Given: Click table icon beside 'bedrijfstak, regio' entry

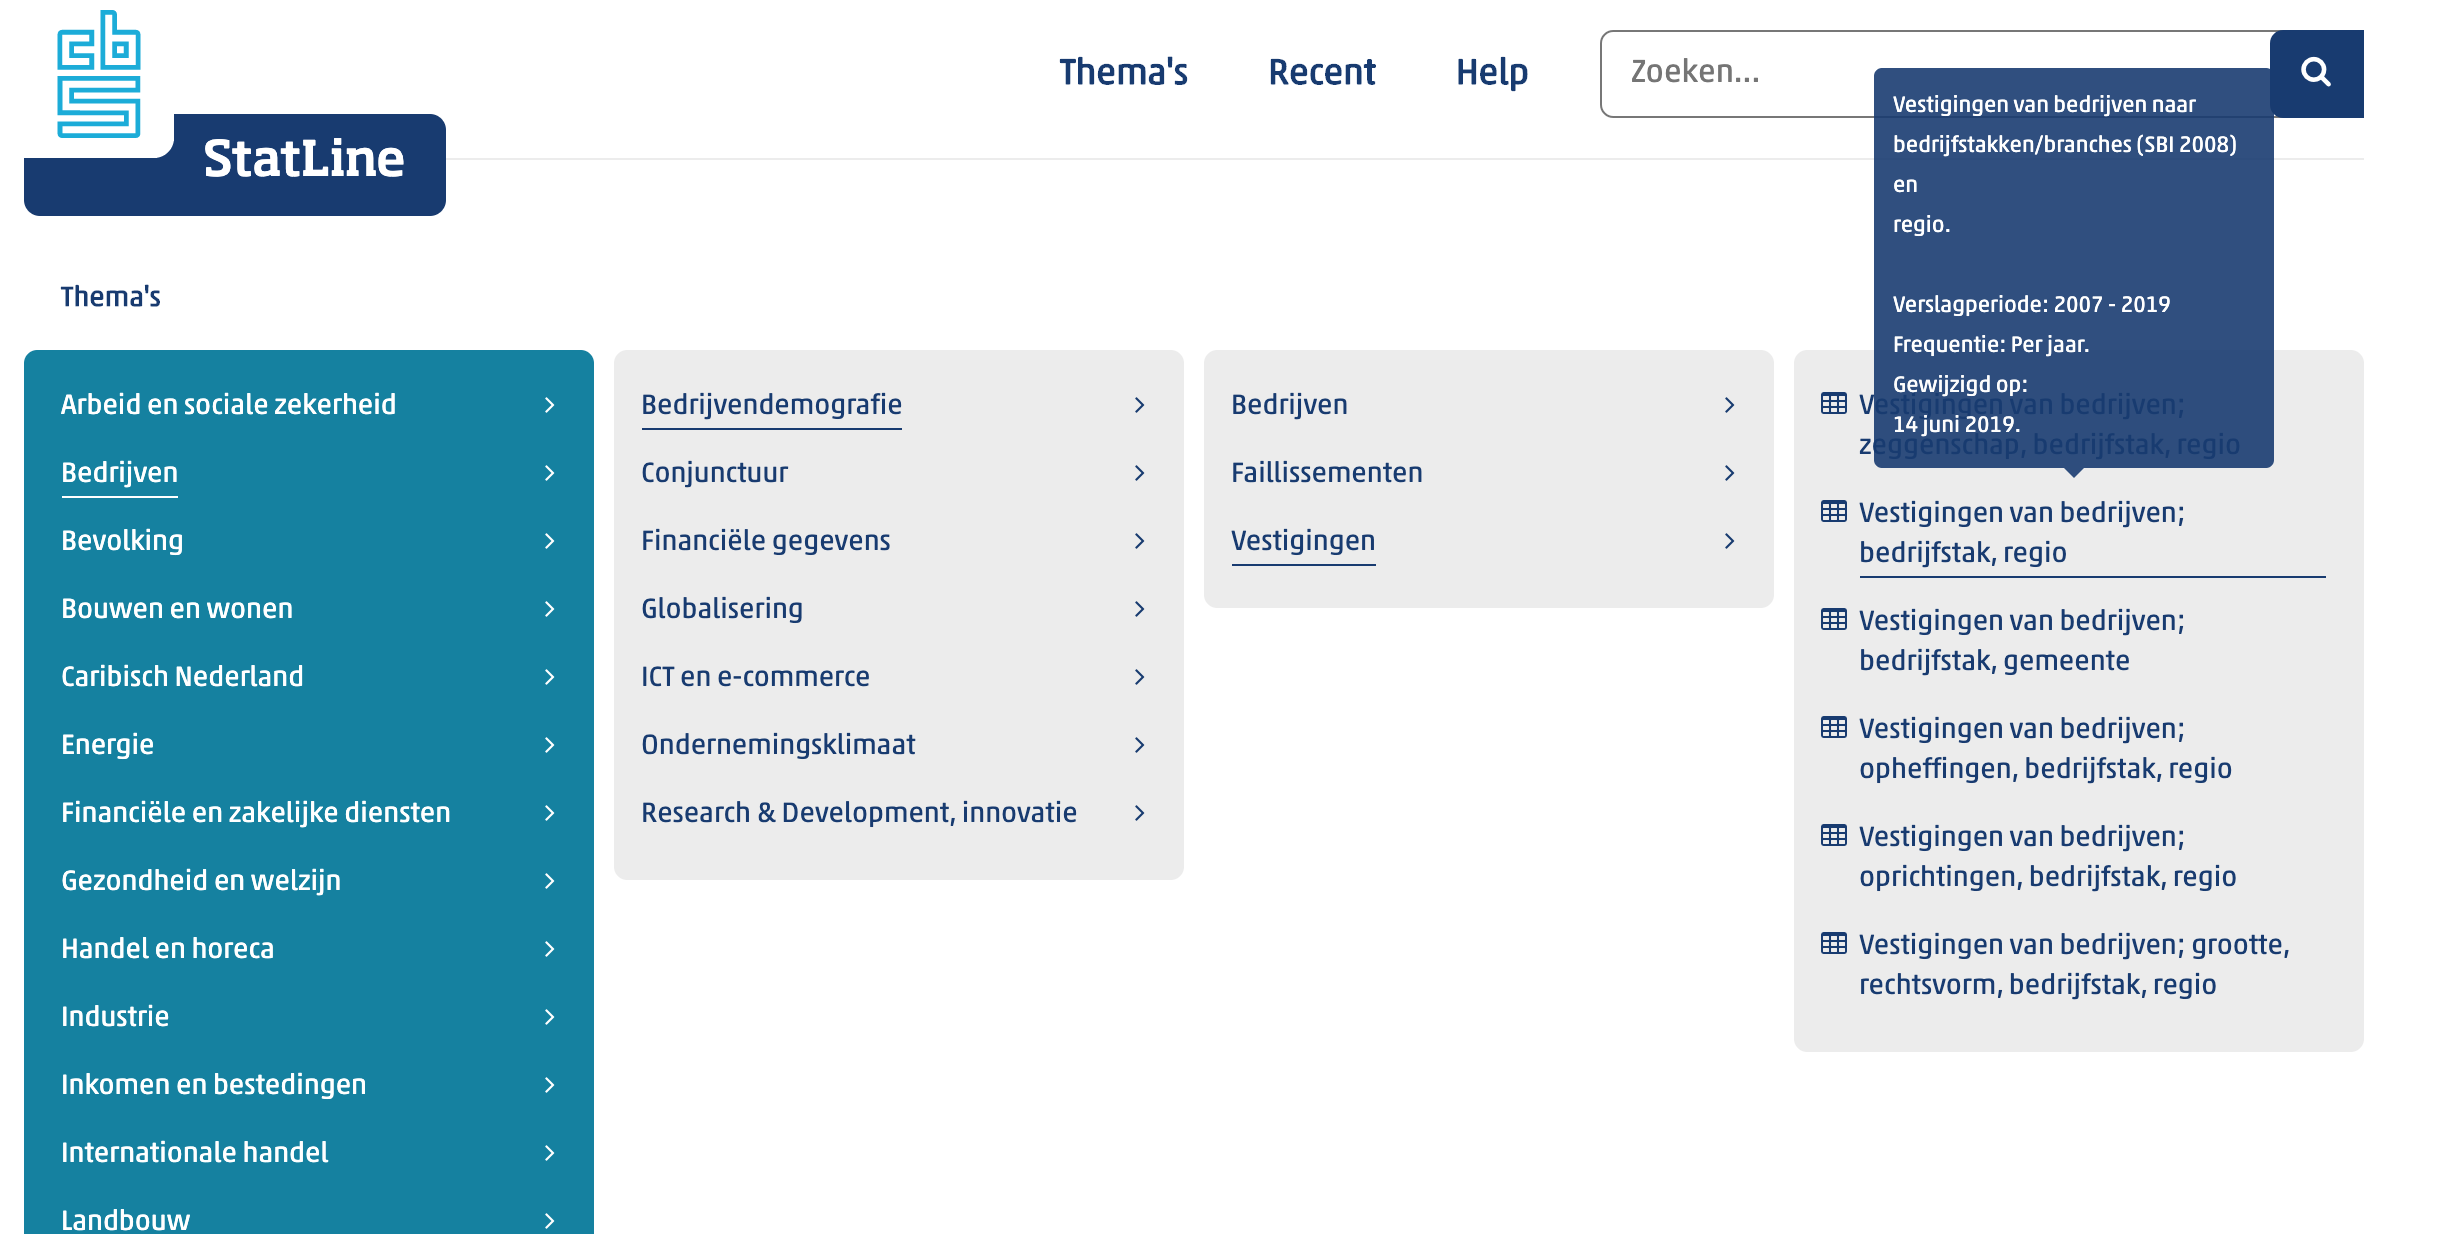Looking at the screenshot, I should (1833, 512).
